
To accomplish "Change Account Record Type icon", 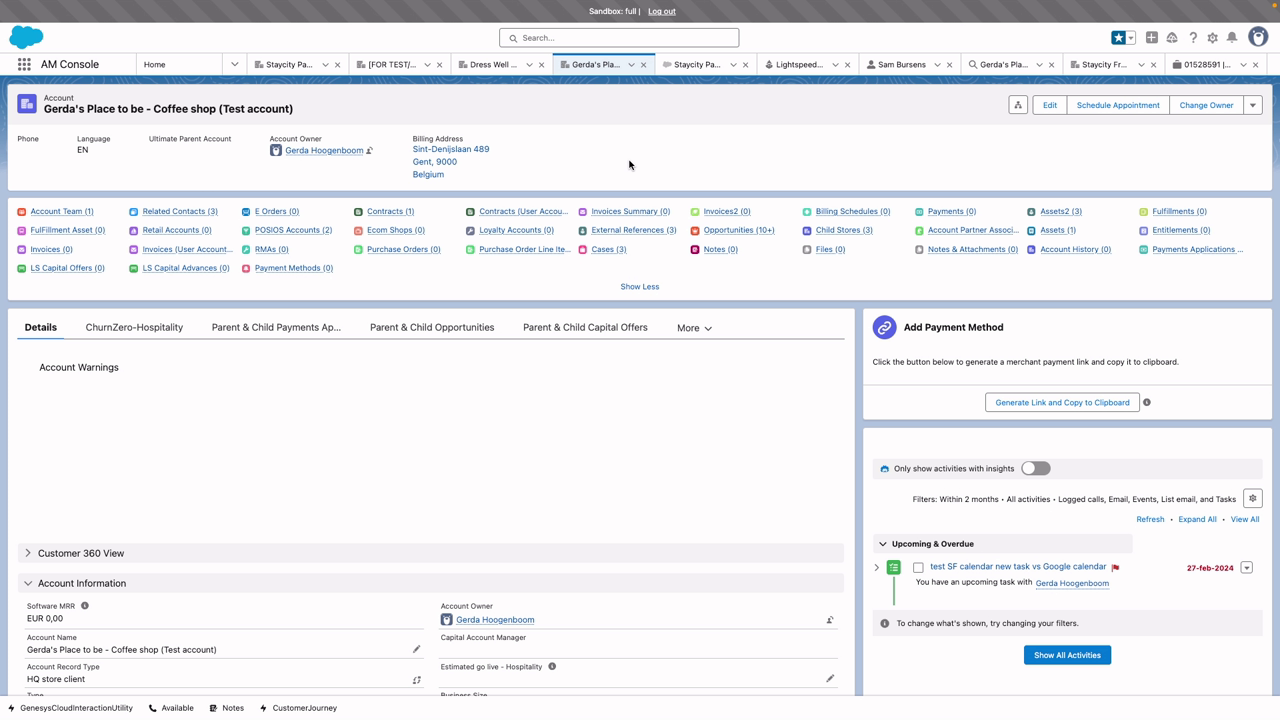I will coord(417,680).
